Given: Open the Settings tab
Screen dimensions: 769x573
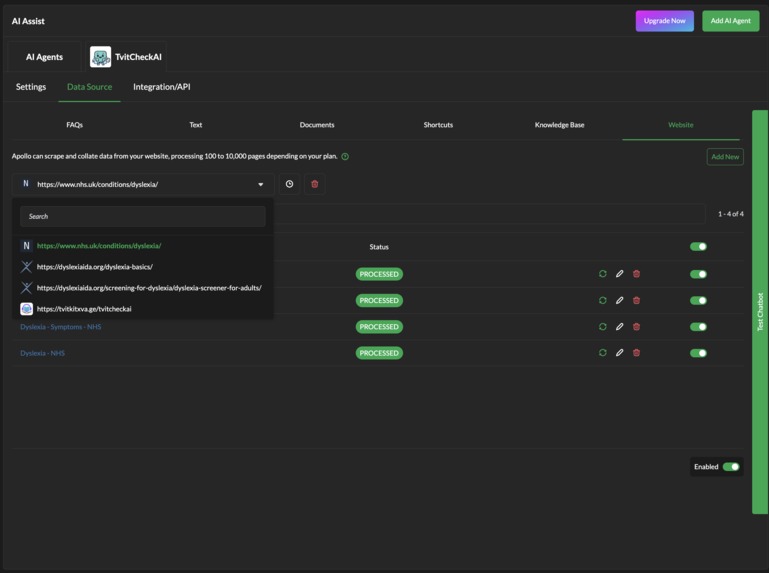Looking at the screenshot, I should point(31,87).
